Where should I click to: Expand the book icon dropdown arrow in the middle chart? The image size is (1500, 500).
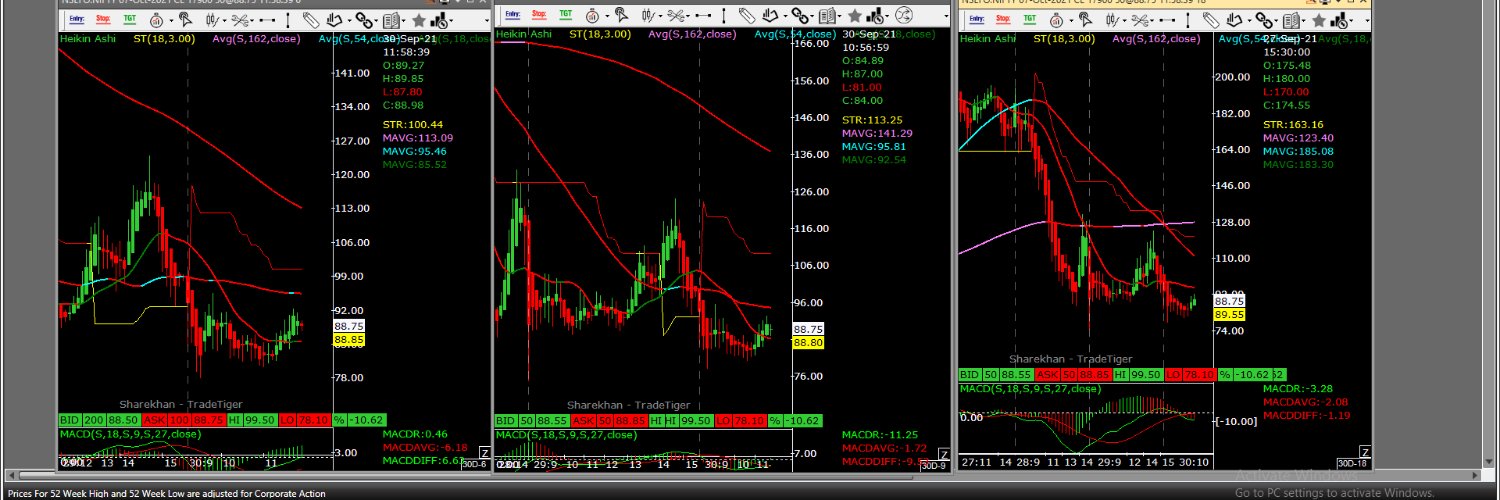pos(839,16)
